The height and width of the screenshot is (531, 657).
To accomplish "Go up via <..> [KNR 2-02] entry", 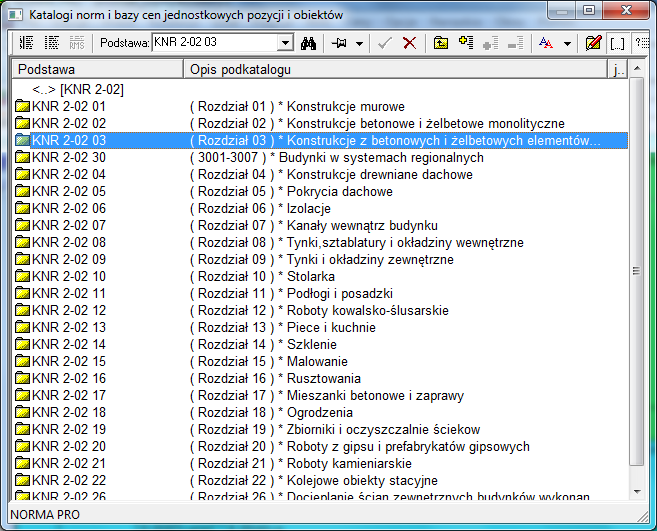I will (78, 90).
